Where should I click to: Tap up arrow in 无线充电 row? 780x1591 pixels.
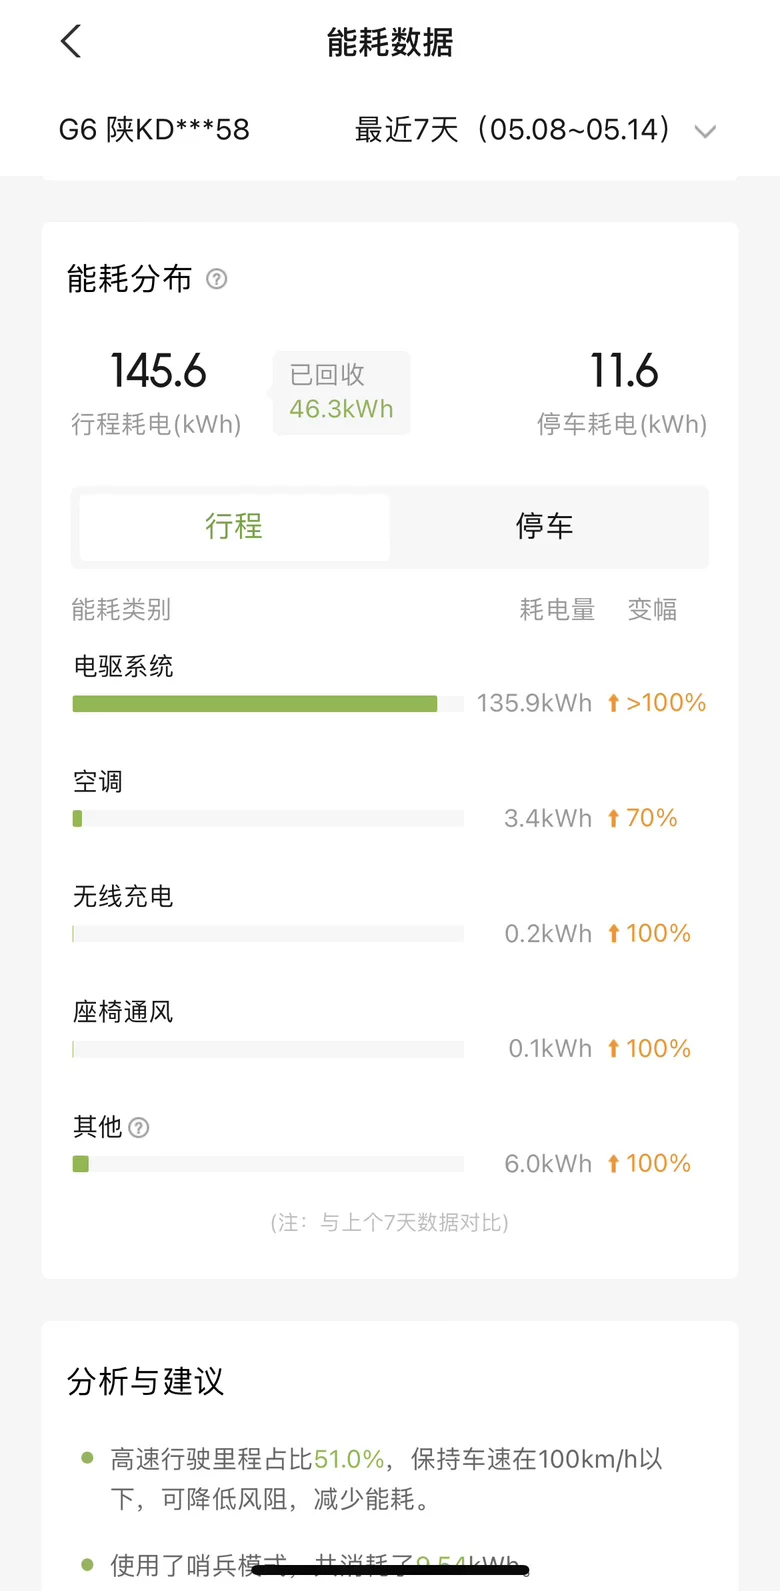pos(613,933)
